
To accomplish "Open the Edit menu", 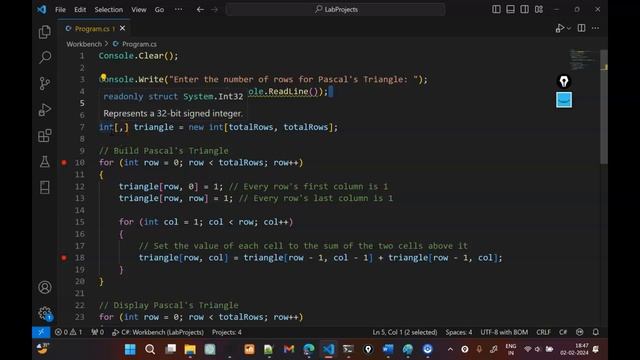I will (x=80, y=9).
